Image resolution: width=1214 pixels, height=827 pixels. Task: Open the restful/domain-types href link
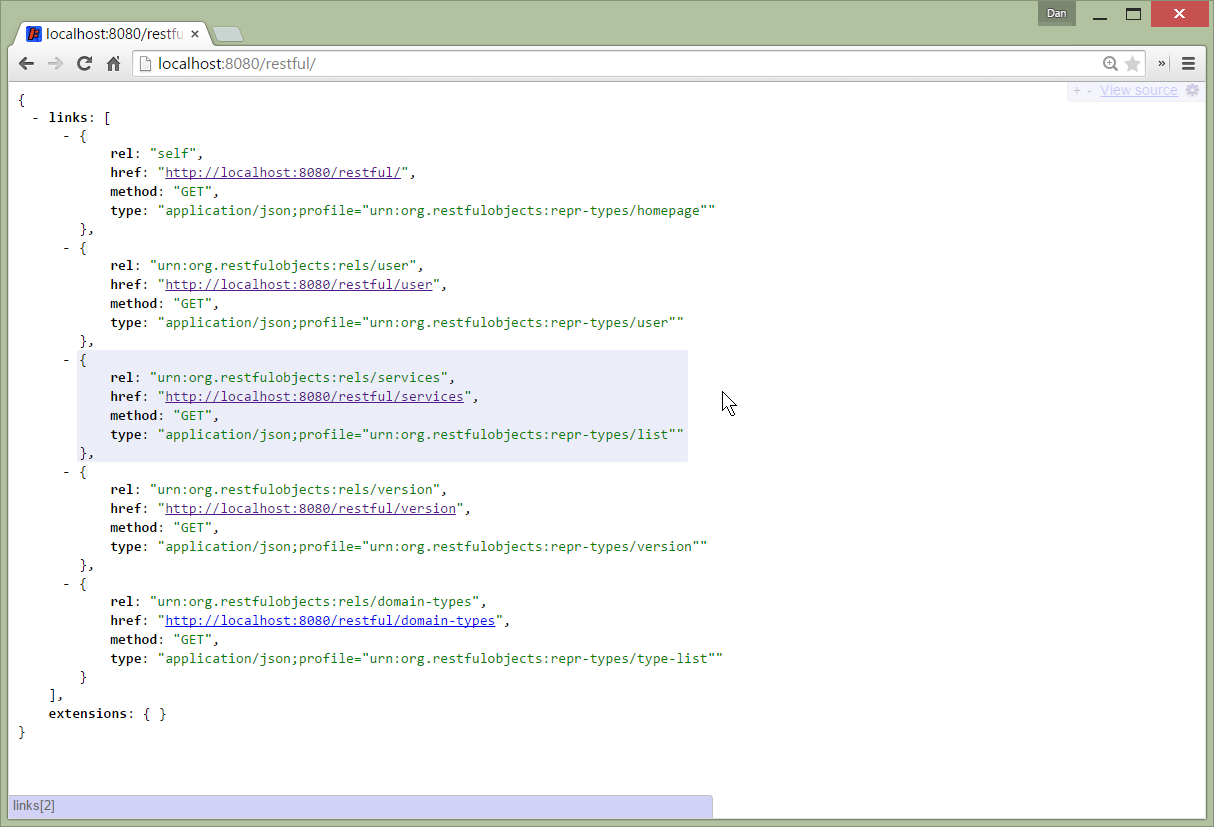(x=330, y=621)
